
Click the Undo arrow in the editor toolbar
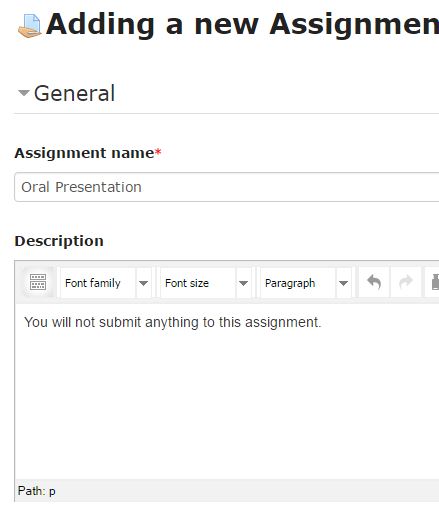374,283
